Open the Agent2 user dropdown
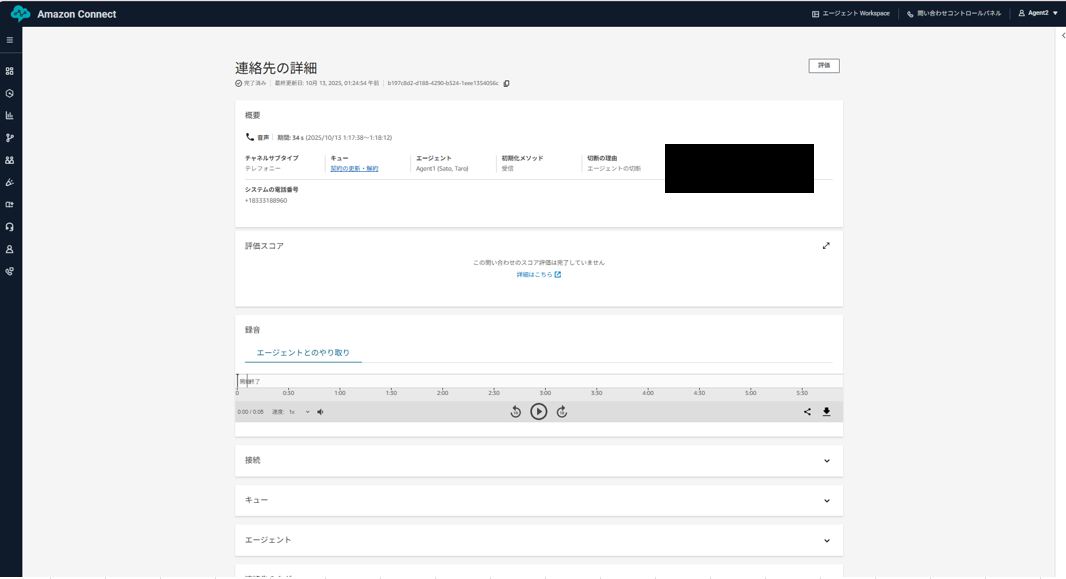1066x579 pixels. click(x=1037, y=14)
